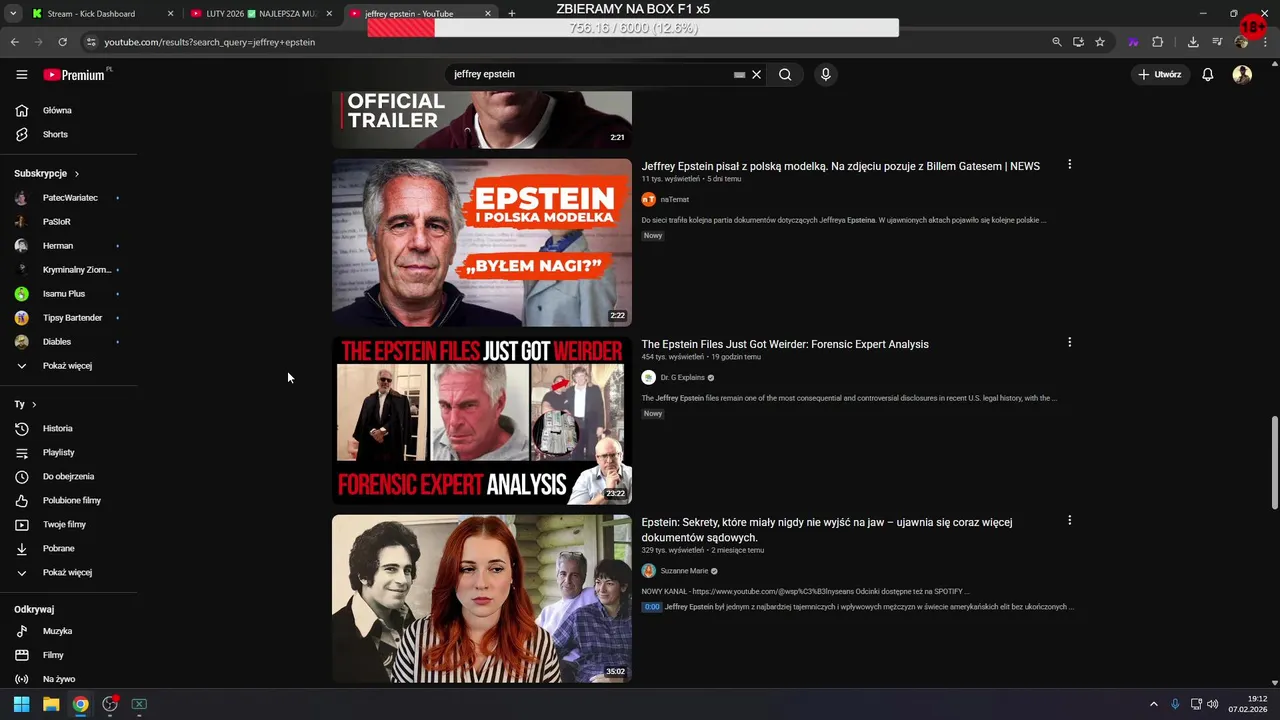Open Historia watch history
1280x720 pixels.
point(68,428)
